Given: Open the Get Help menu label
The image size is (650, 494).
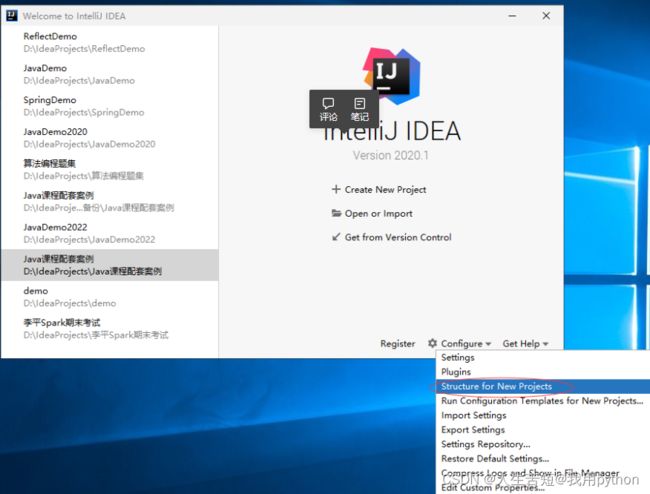Looking at the screenshot, I should pos(521,344).
